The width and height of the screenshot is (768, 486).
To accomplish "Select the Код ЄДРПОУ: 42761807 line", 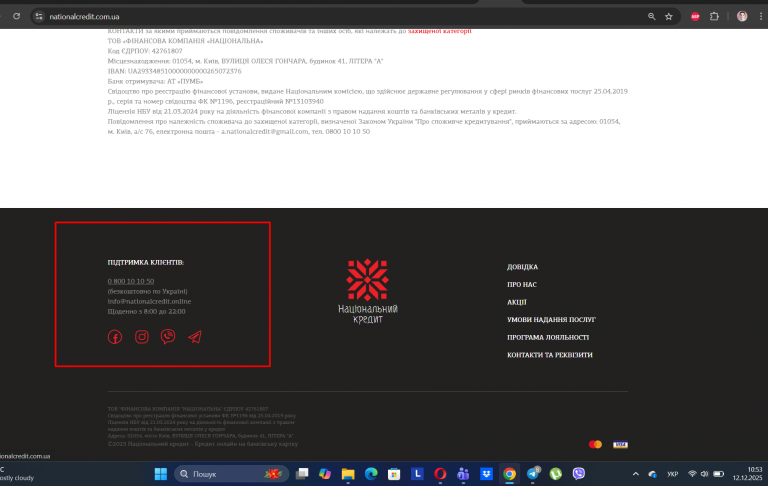I will tap(145, 51).
